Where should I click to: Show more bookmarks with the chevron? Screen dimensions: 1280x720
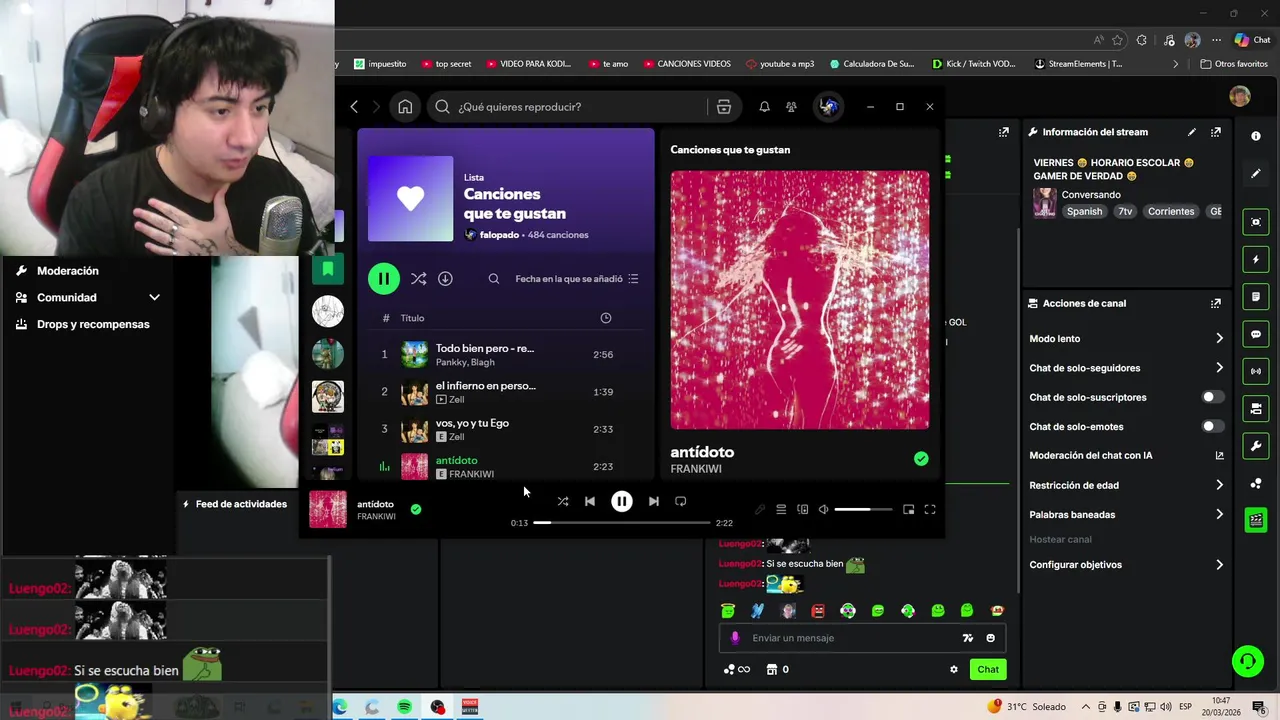pos(1176,64)
